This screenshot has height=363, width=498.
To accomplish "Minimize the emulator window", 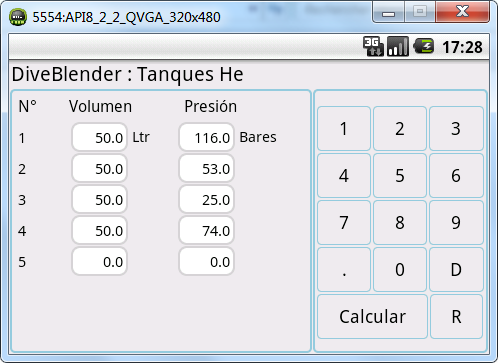I will coord(388,13).
